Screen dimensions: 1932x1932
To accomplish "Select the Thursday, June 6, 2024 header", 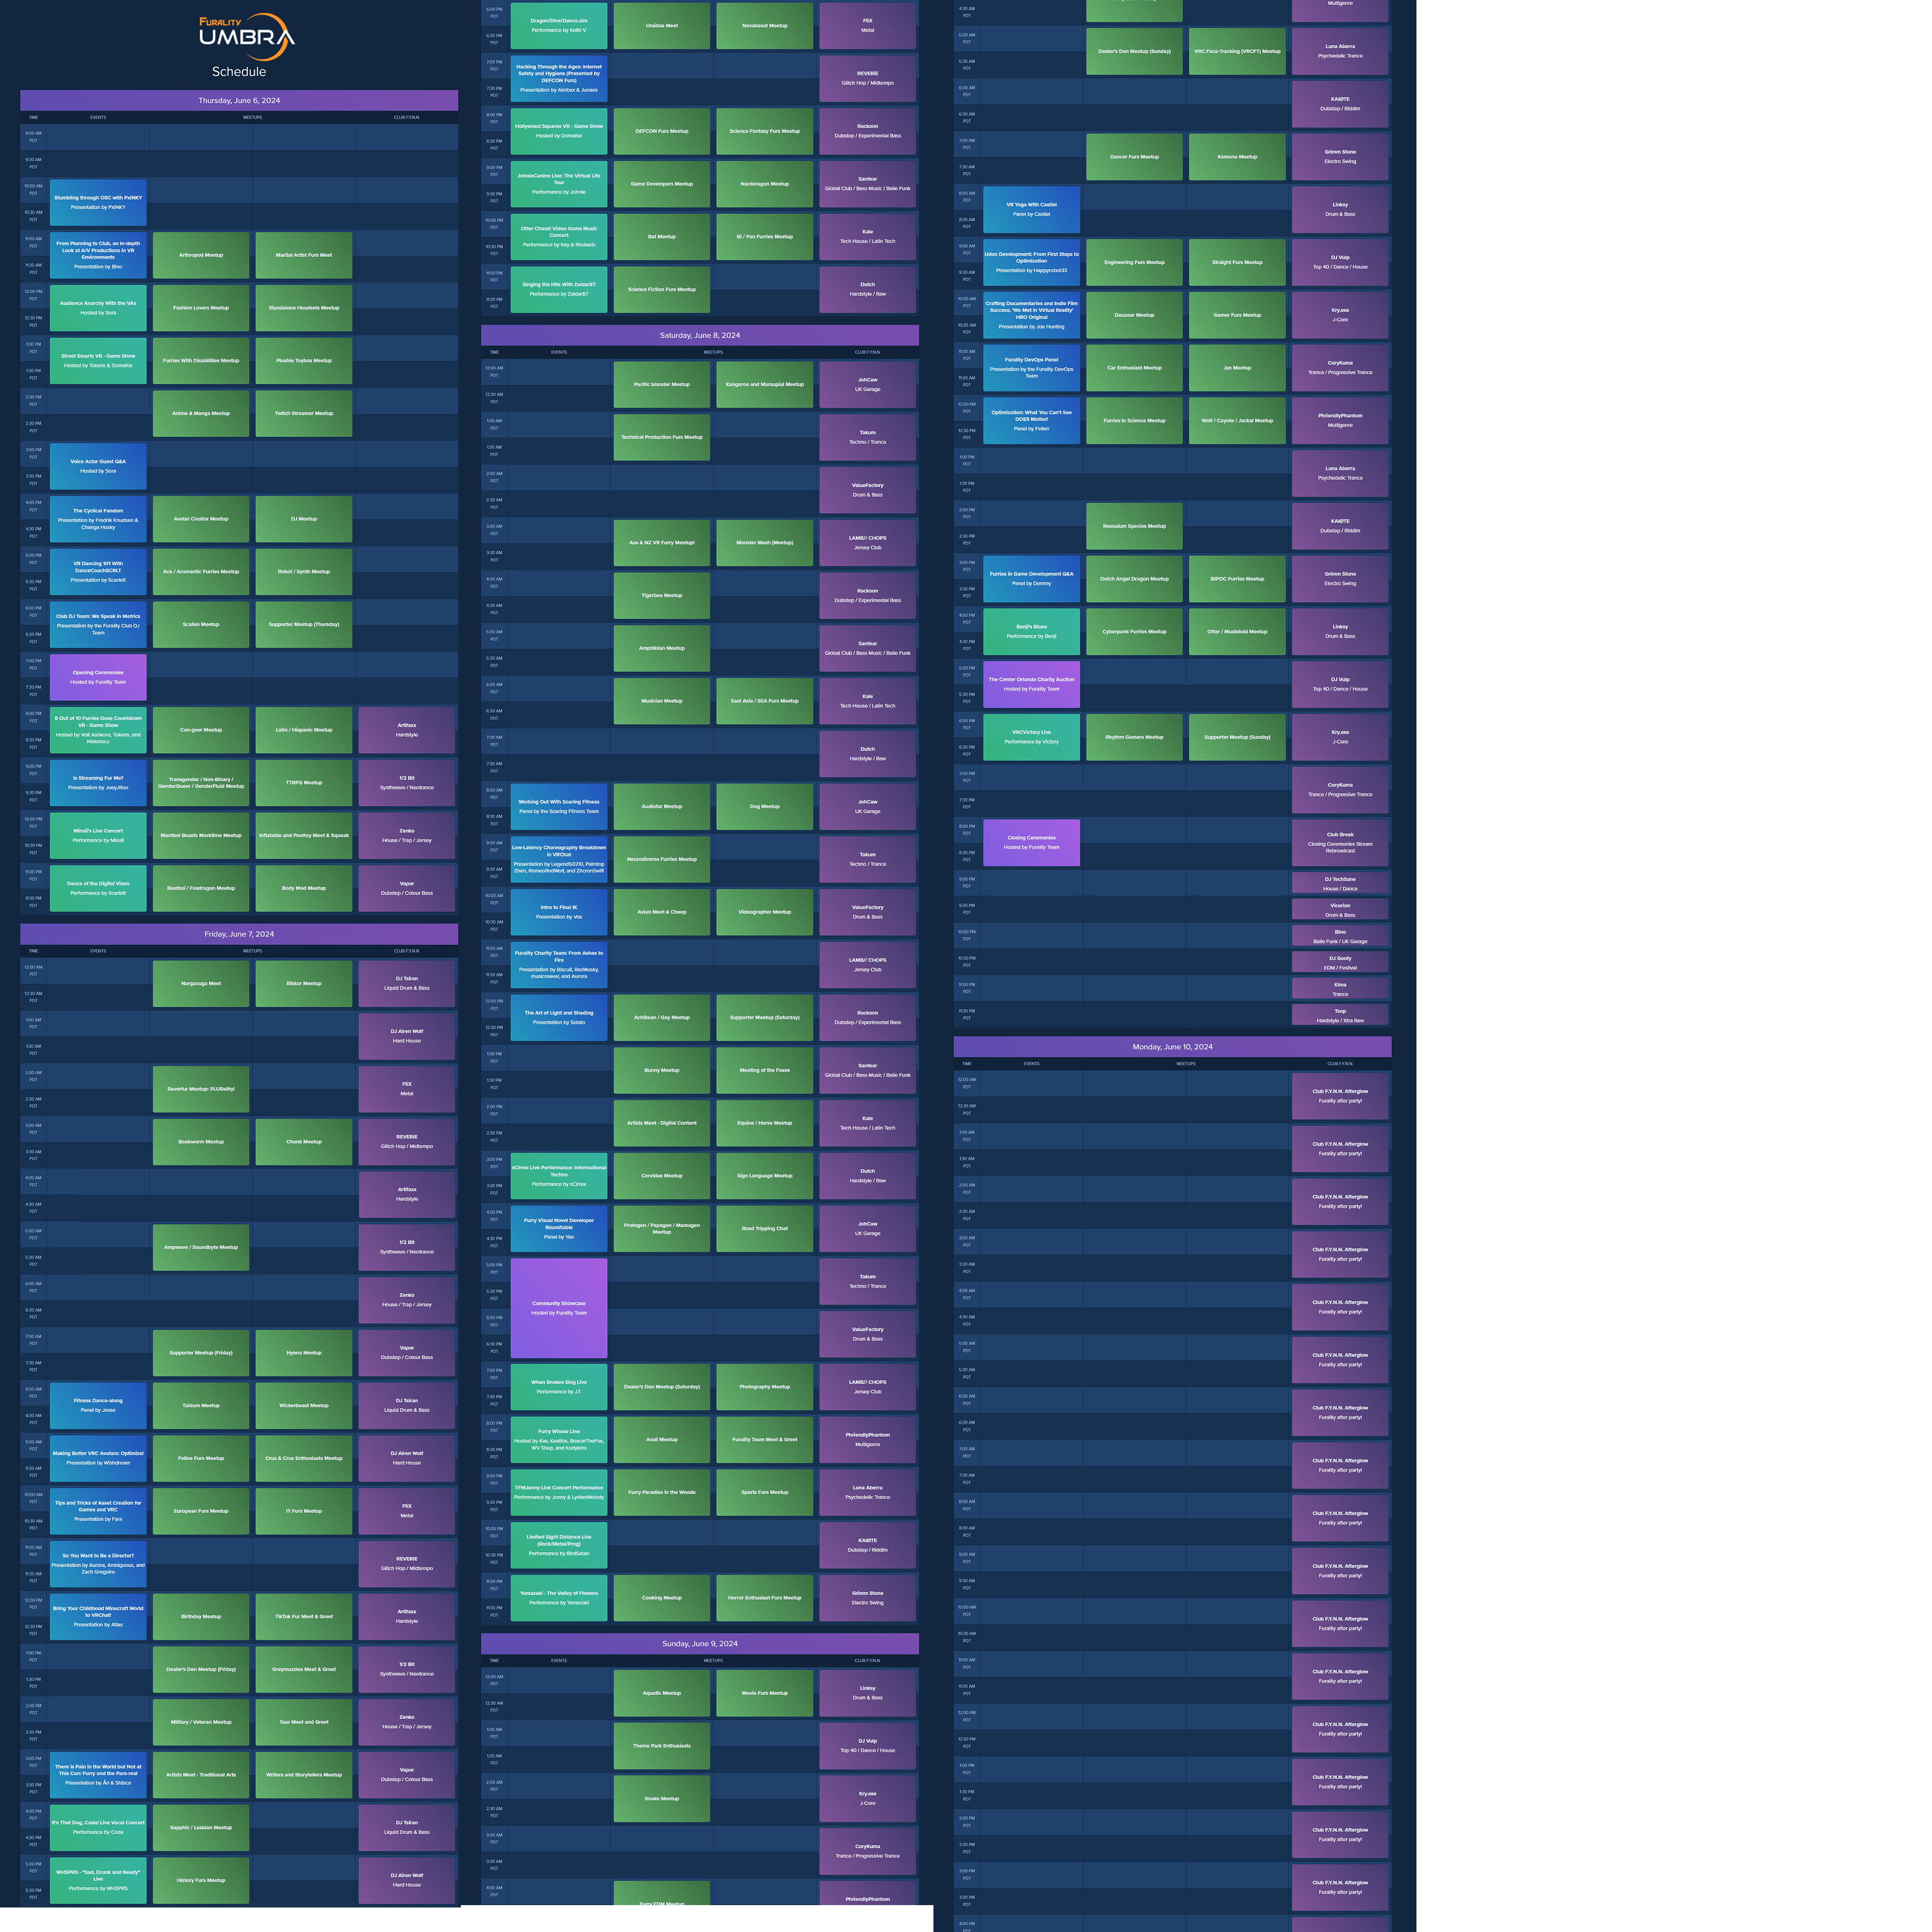I will pyautogui.click(x=239, y=100).
